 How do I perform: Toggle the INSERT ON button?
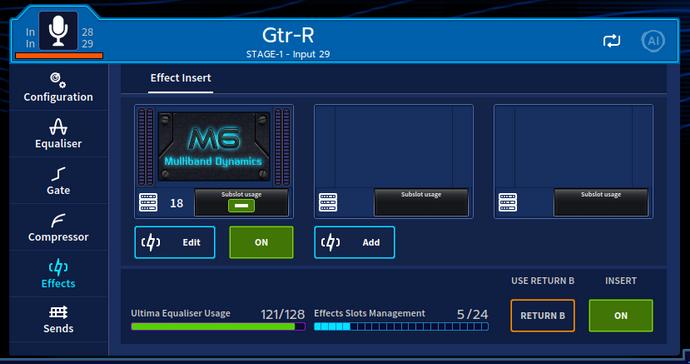(621, 316)
